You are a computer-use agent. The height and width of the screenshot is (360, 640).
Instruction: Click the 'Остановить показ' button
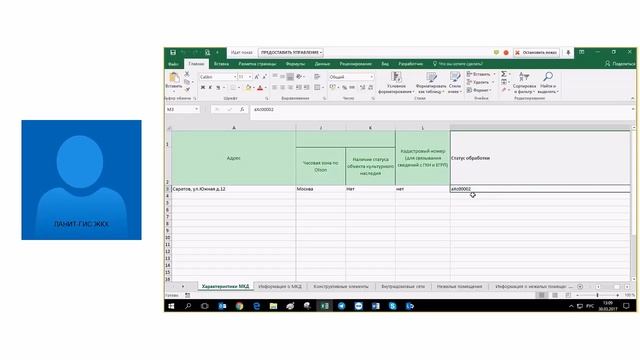click(536, 53)
